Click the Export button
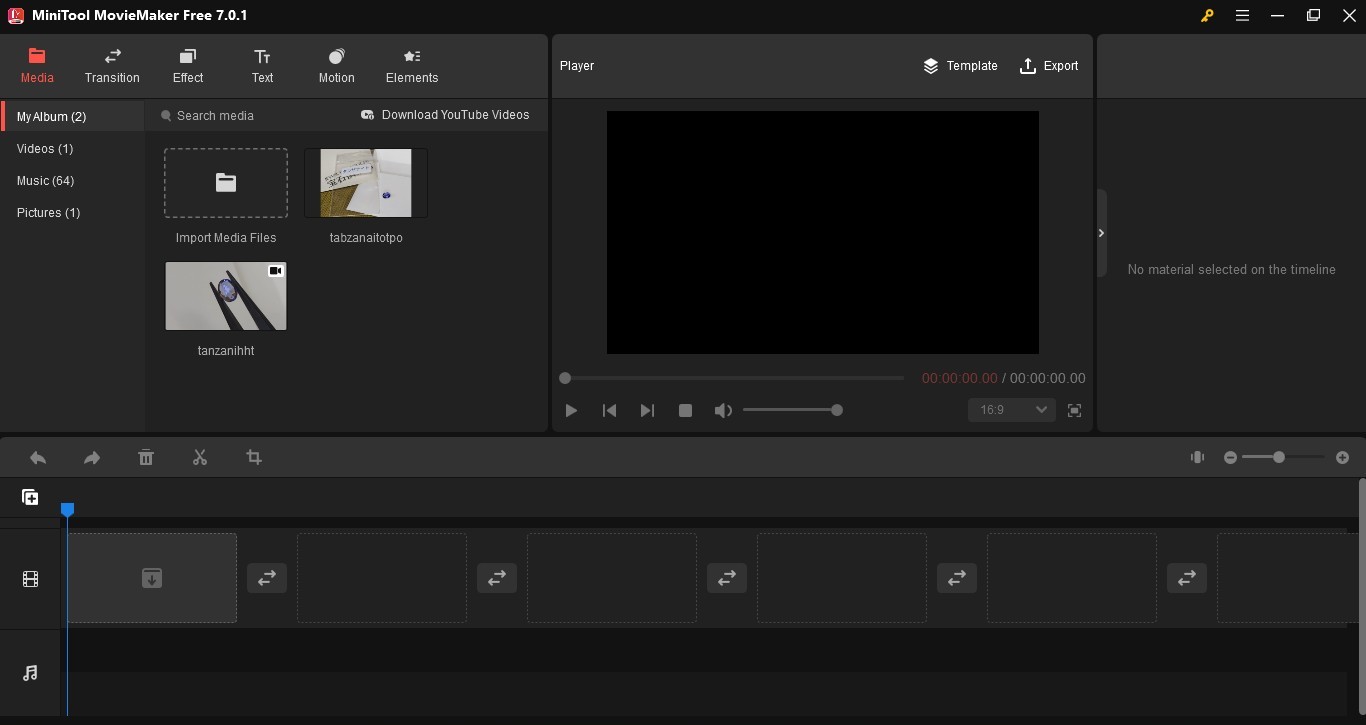Viewport: 1366px width, 725px height. (x=1048, y=66)
